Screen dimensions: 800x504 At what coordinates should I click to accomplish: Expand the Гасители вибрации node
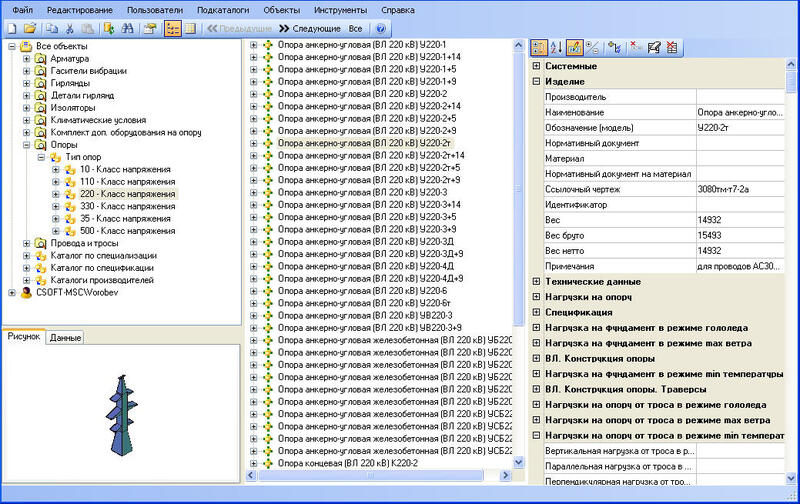[x=27, y=71]
